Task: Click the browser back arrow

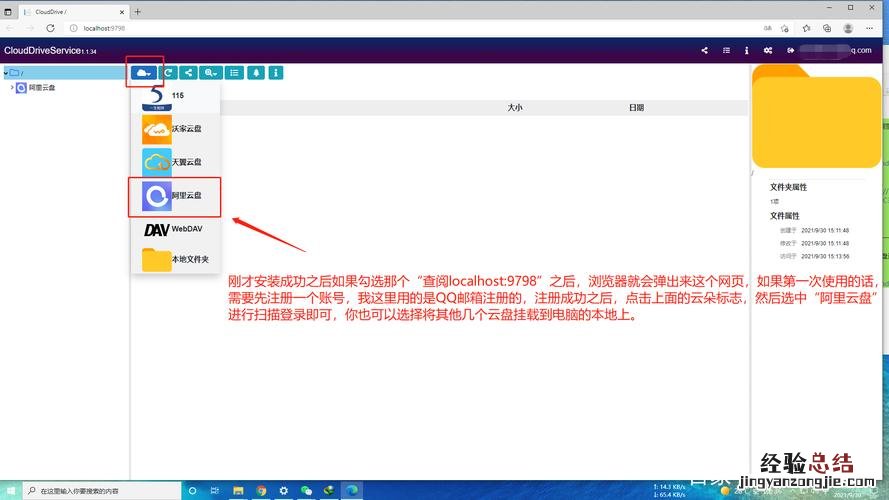Action: (x=10, y=28)
